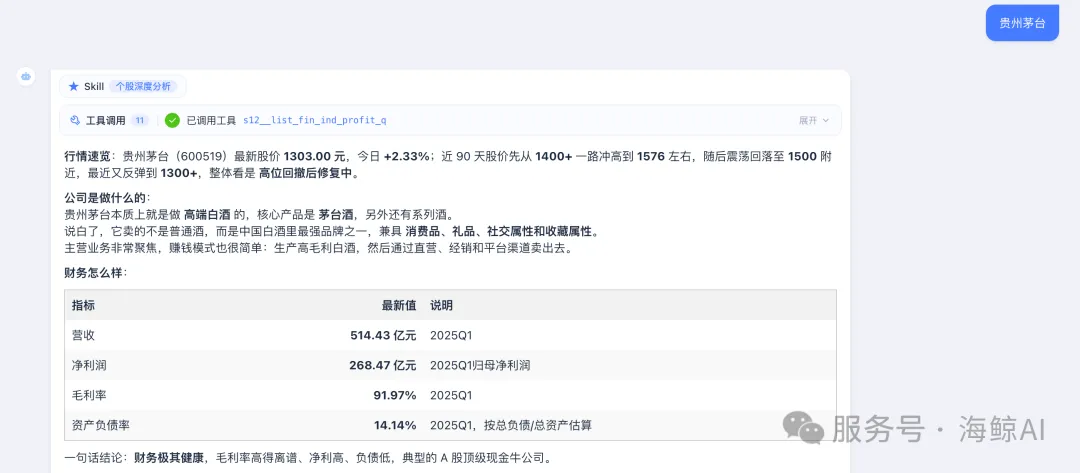The image size is (1080, 473).
Task: Click the 财务极其健康 conclusion text
Action: [x=169, y=458]
